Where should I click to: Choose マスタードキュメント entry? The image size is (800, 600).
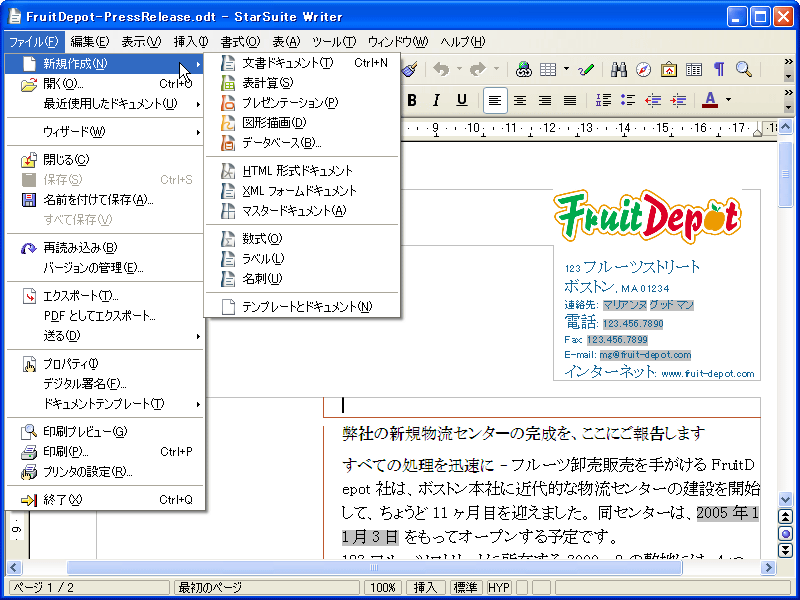point(303,211)
